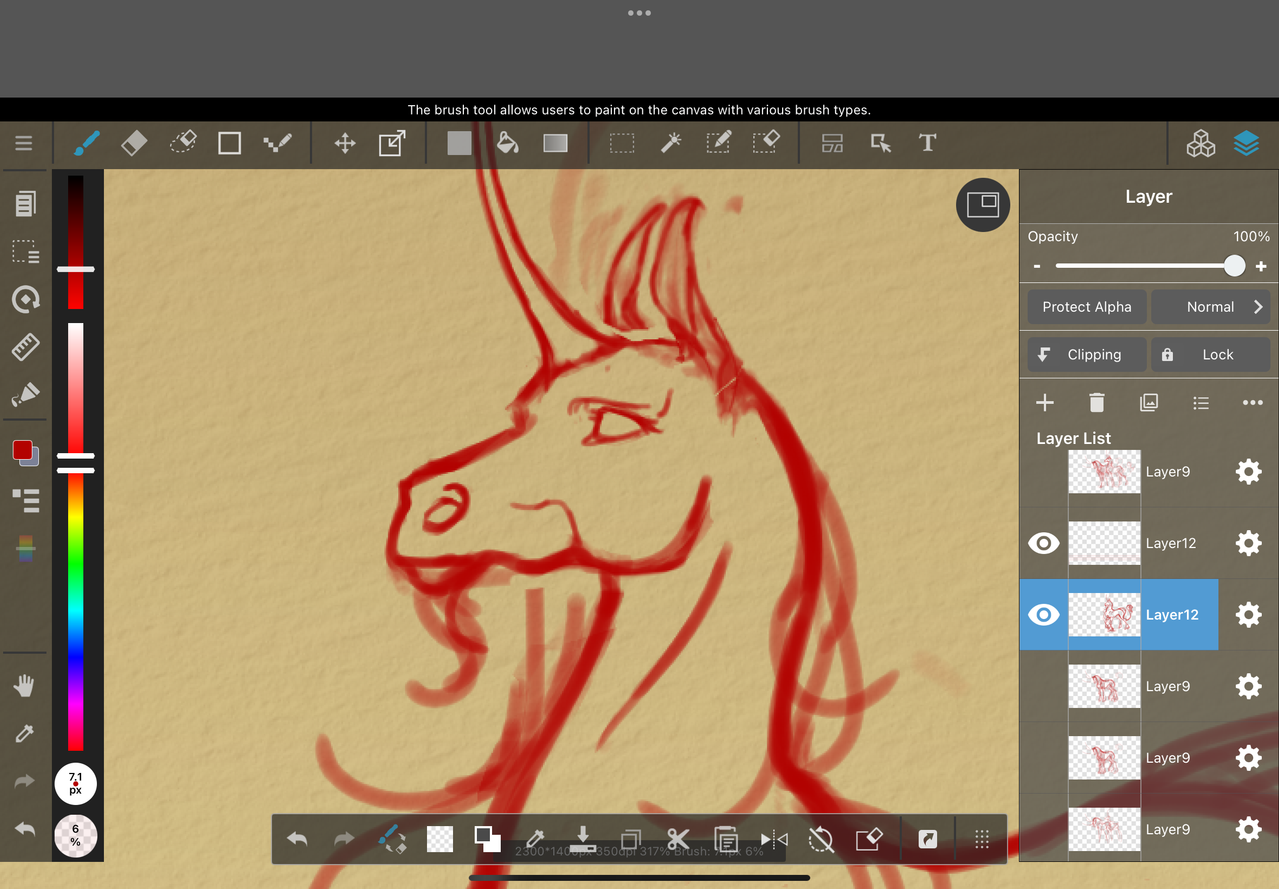
Task: Duplicate layer with the copy icon
Action: coord(1149,402)
